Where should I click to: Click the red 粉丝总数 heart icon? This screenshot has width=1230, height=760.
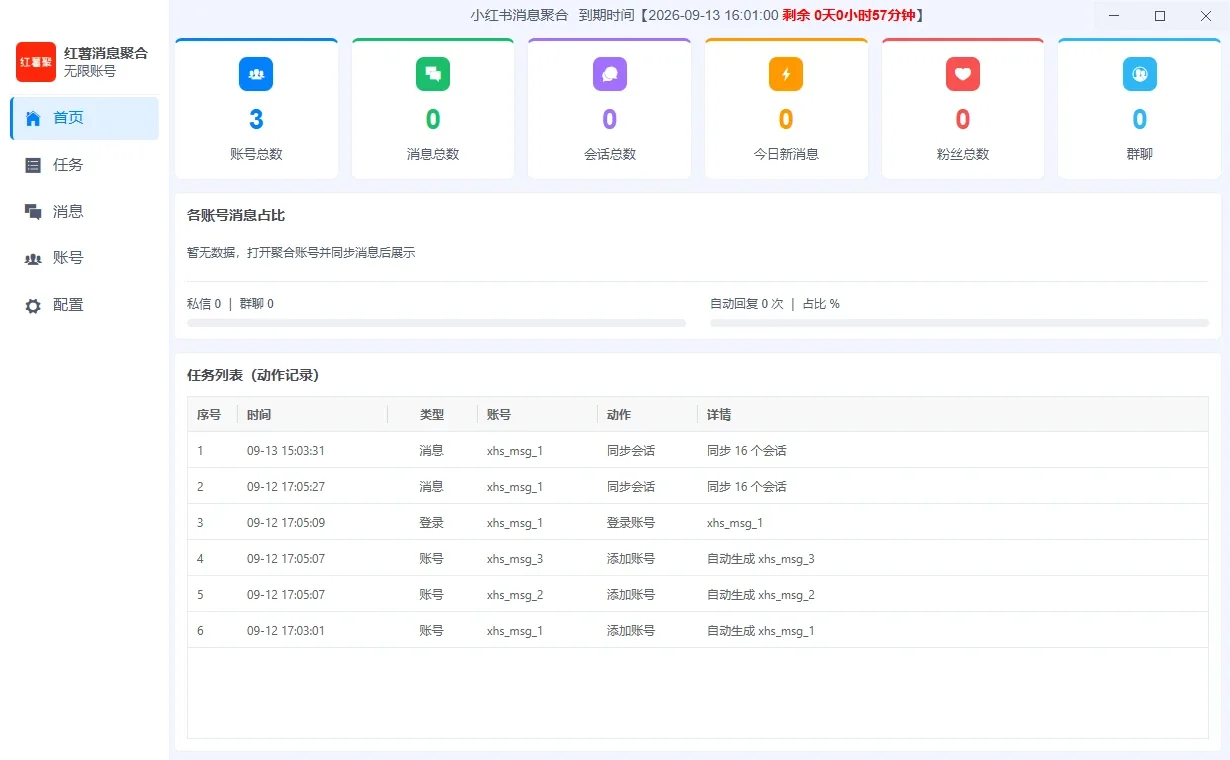(963, 74)
